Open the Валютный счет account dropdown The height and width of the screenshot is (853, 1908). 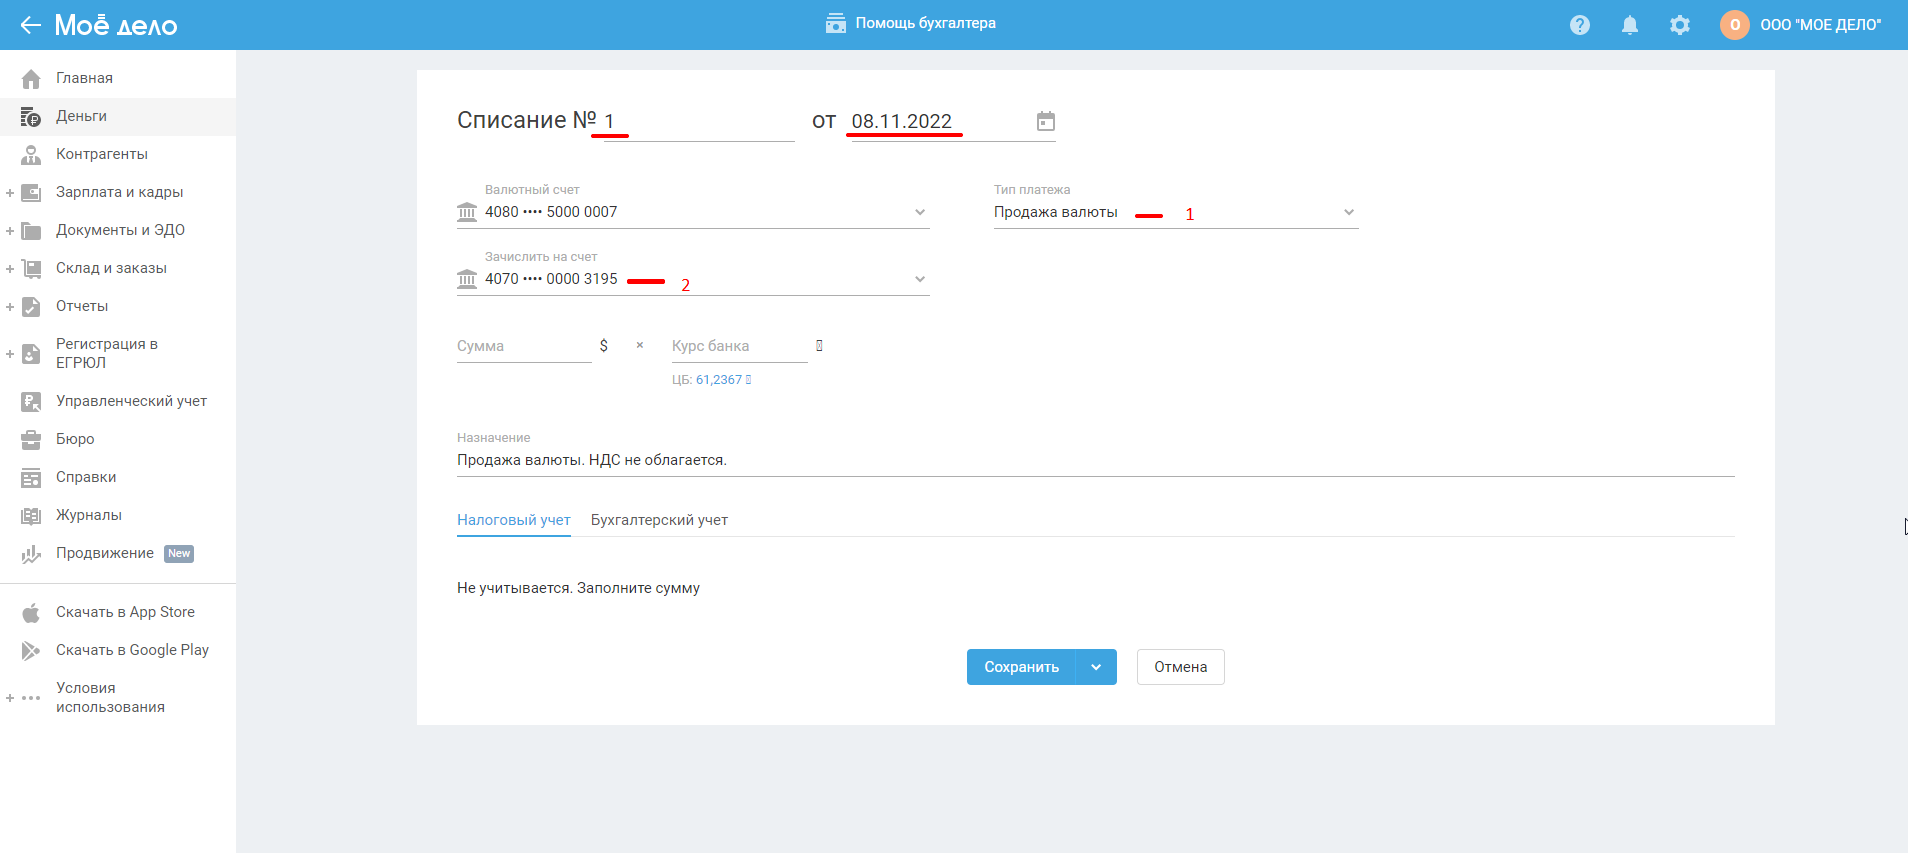coord(919,212)
